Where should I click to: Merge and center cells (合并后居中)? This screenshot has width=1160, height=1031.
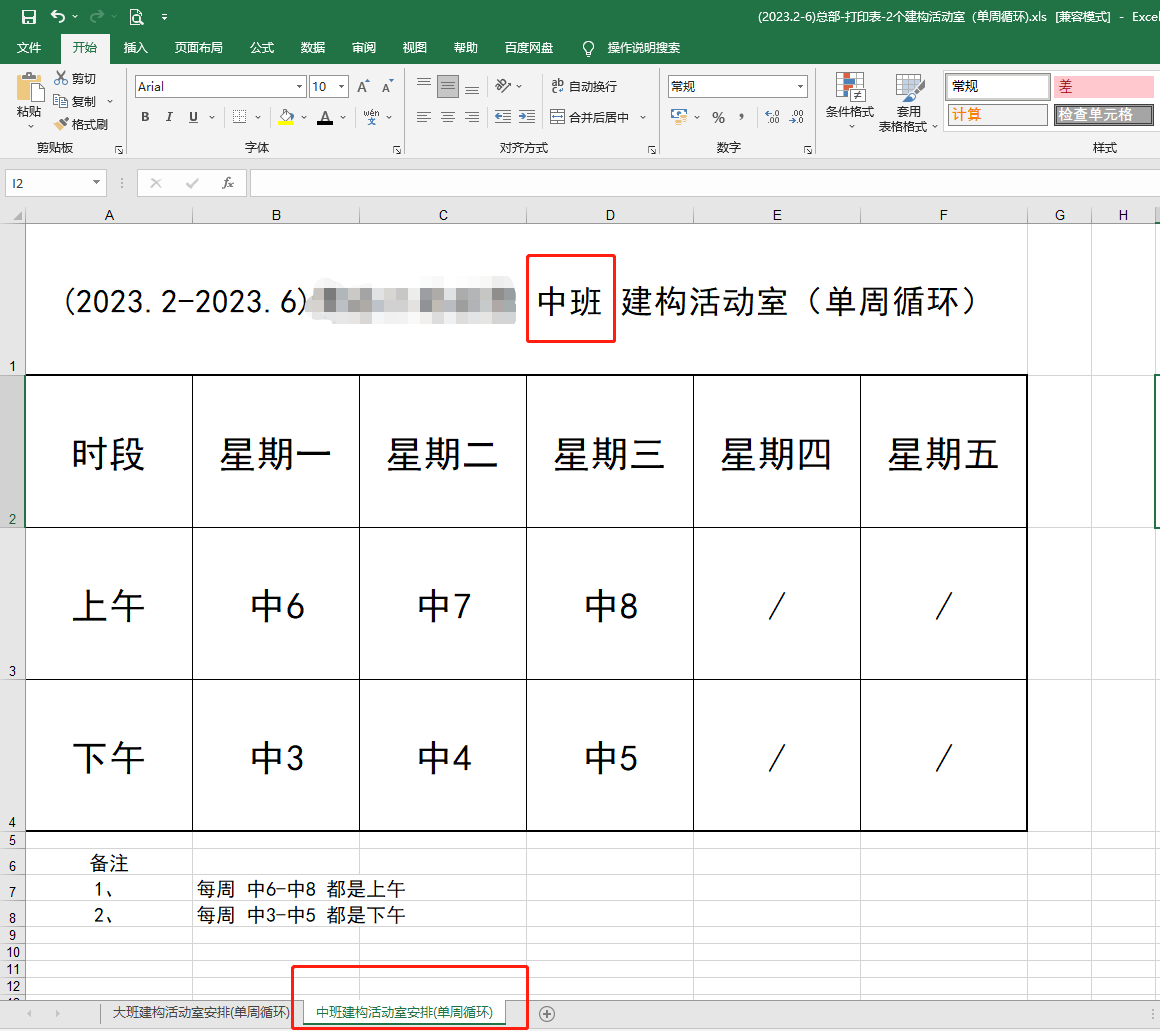[x=590, y=117]
